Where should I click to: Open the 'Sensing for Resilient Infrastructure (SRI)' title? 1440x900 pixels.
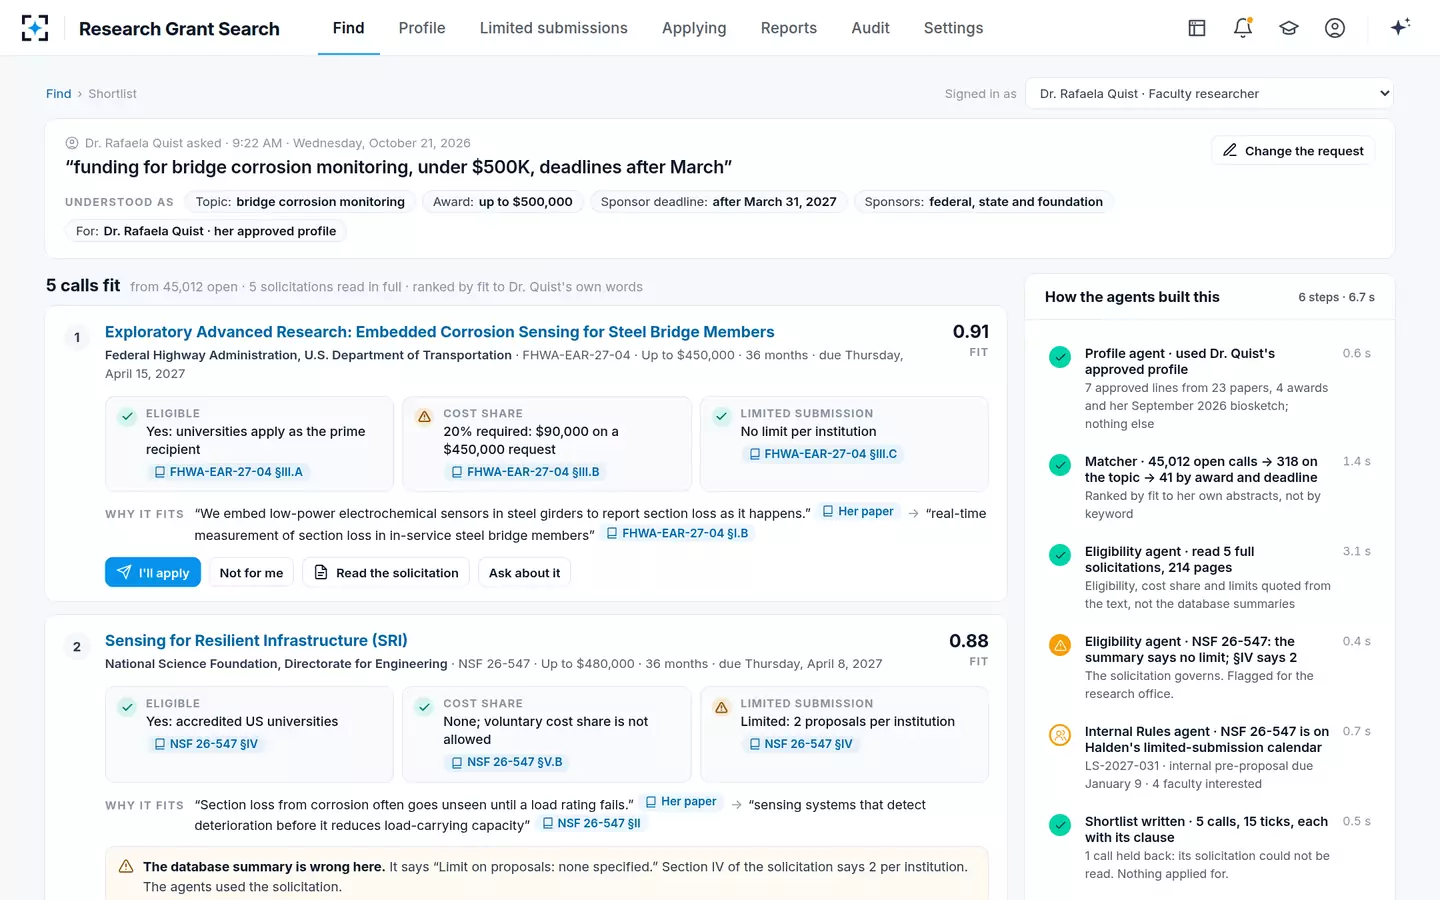point(256,641)
